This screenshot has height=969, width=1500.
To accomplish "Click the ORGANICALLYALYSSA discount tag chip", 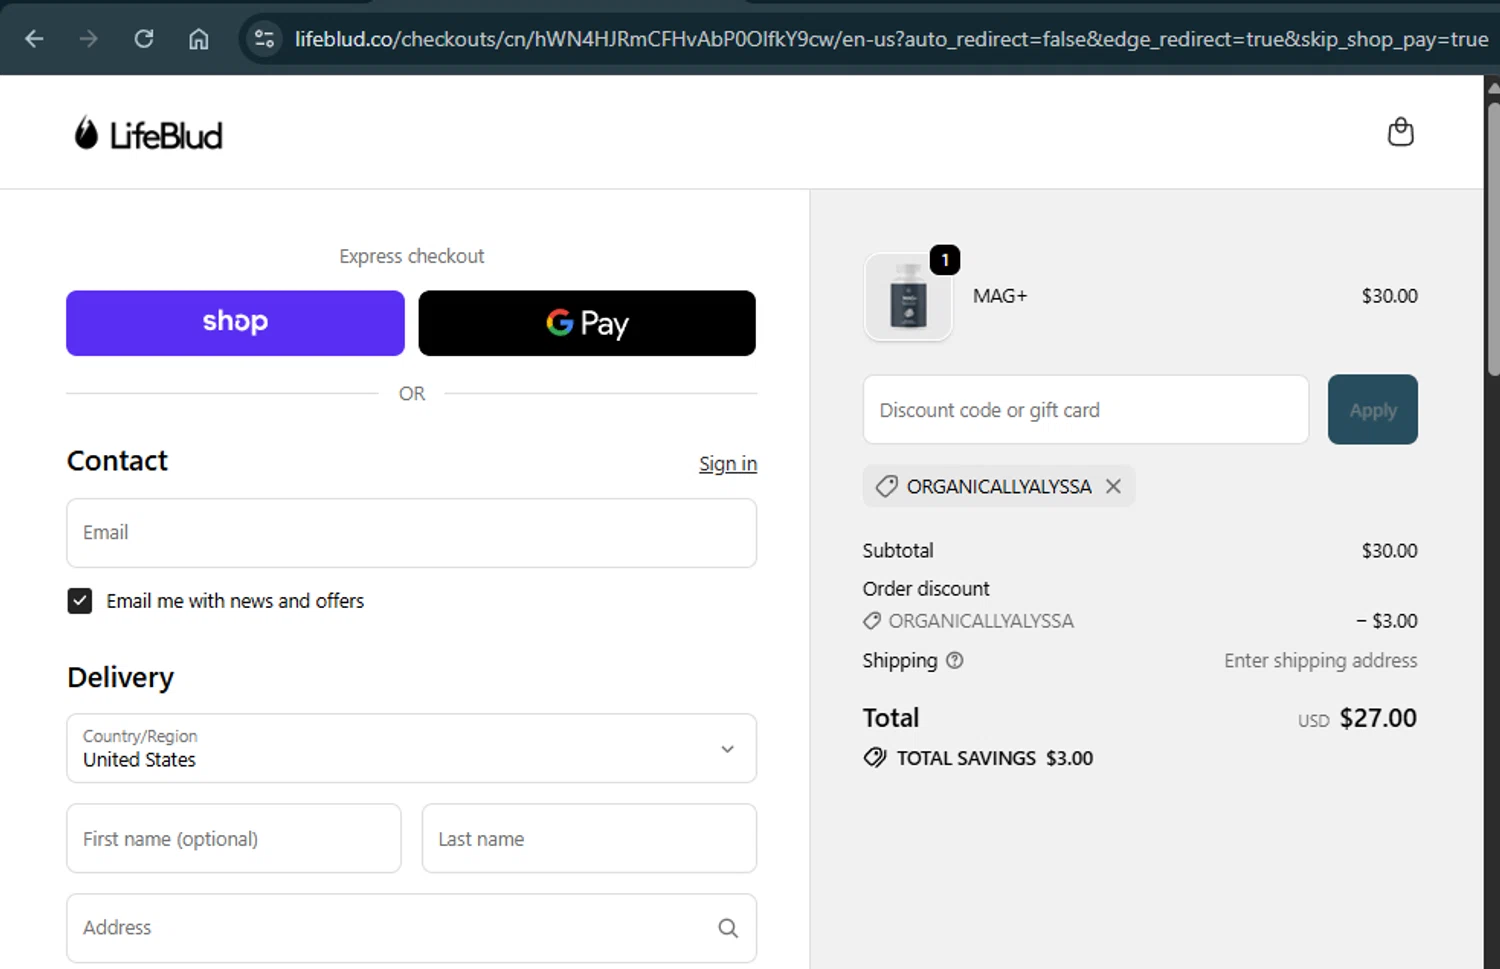I will pos(998,486).
